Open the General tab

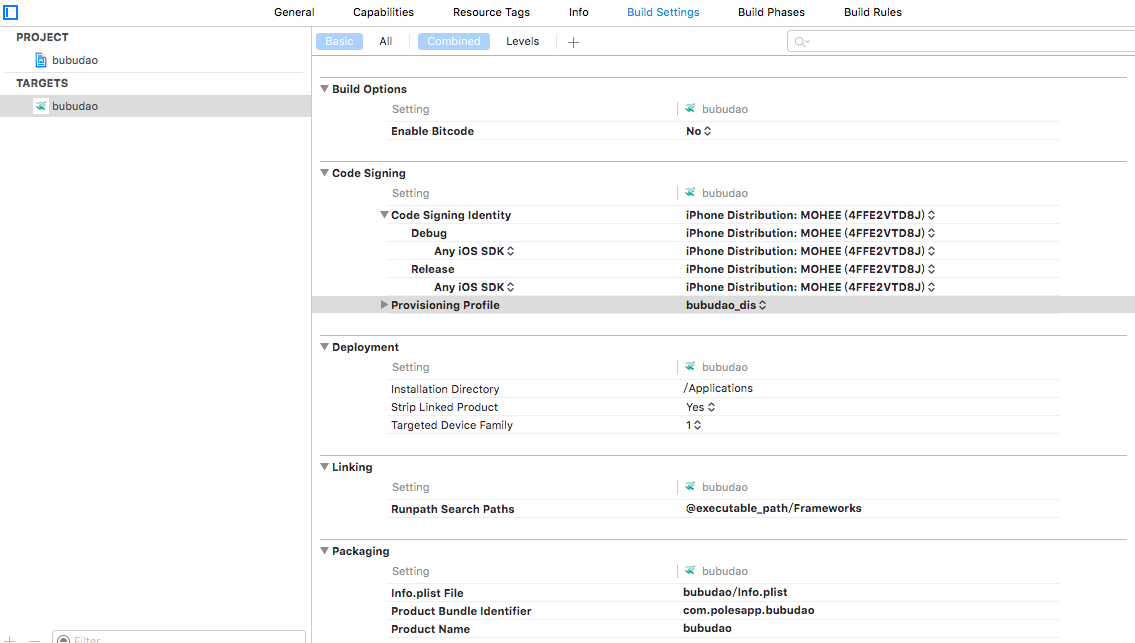tap(294, 12)
